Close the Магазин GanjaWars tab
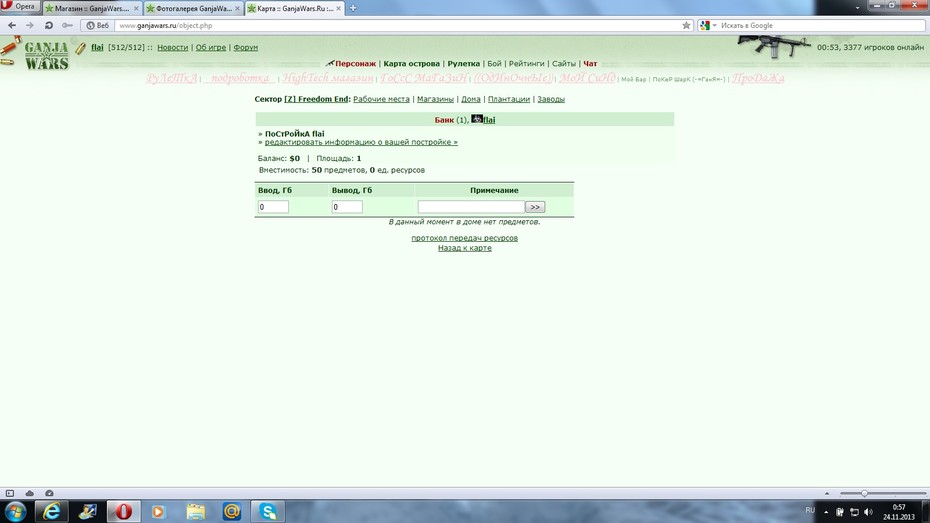This screenshot has width=930, height=523. (x=136, y=8)
